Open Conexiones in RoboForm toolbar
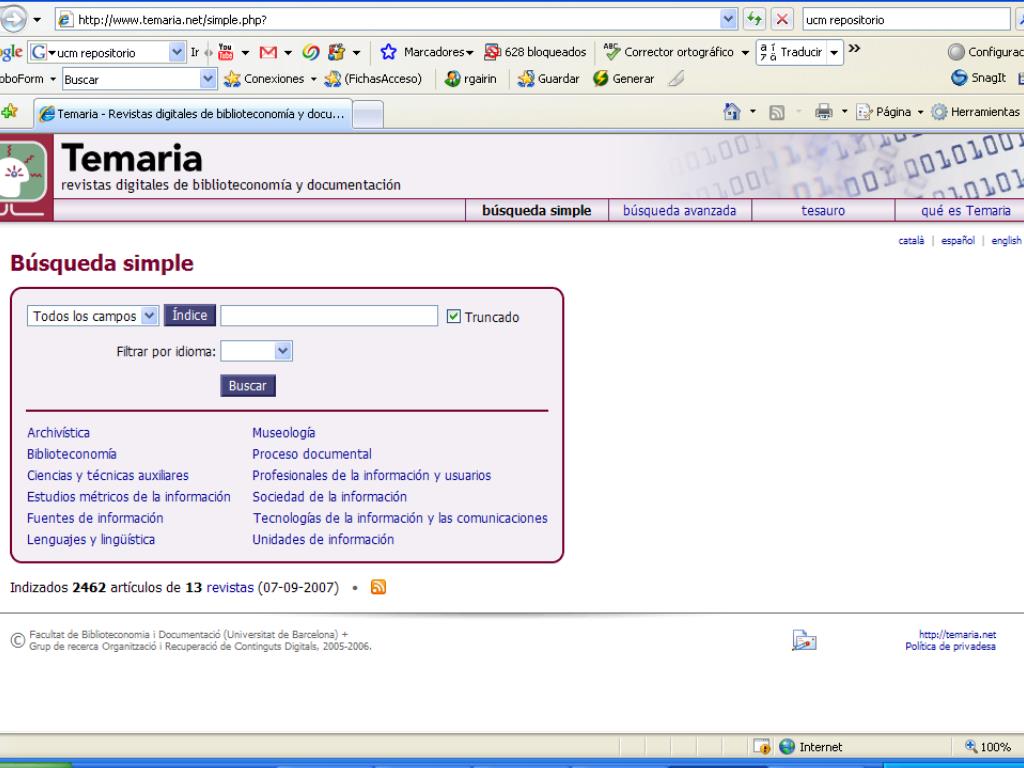Viewport: 1024px width, 768px height. [264, 79]
